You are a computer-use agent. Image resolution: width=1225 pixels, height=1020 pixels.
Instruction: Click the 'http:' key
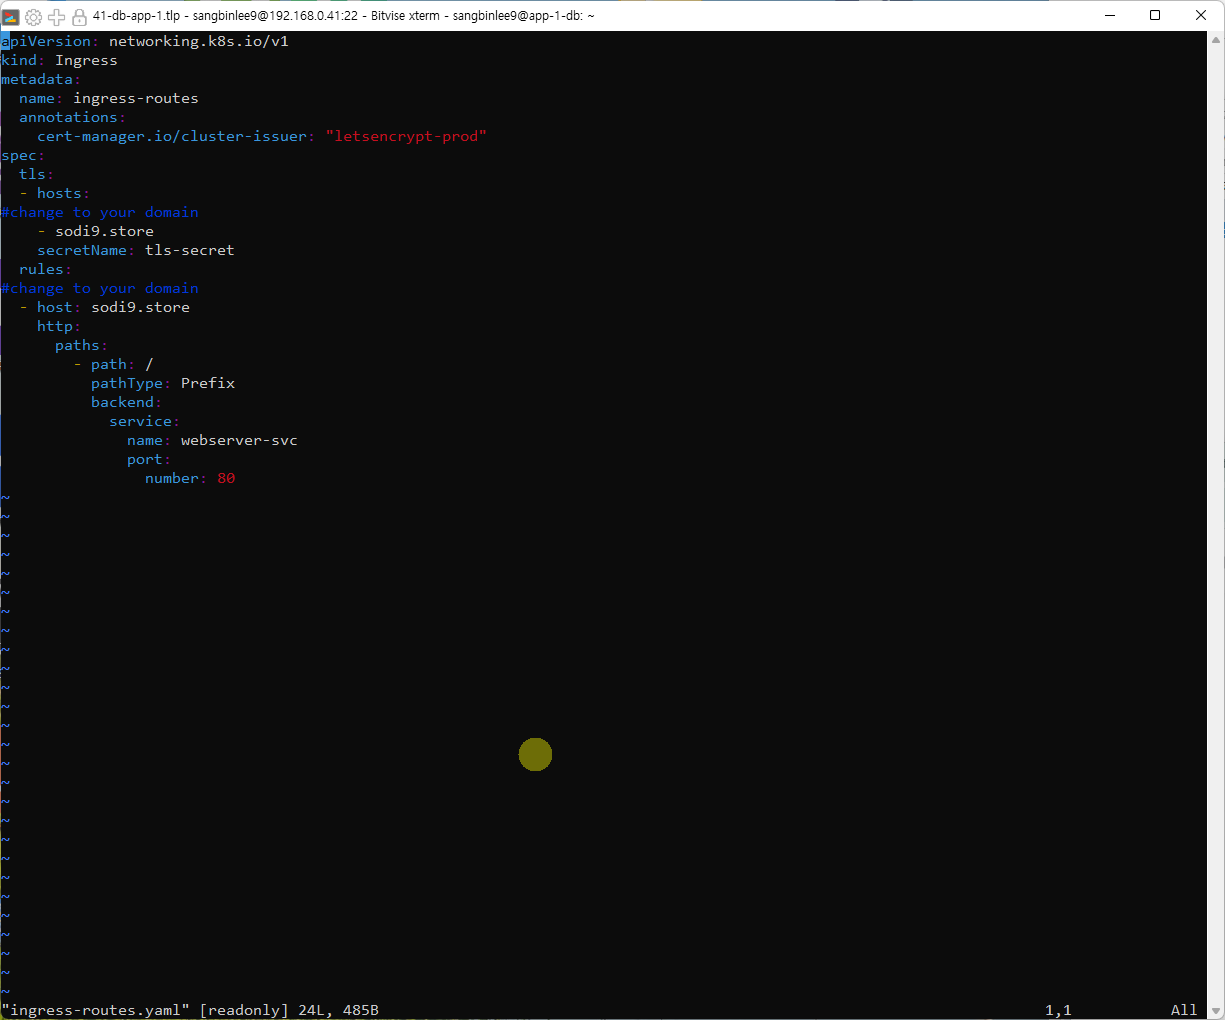59,326
